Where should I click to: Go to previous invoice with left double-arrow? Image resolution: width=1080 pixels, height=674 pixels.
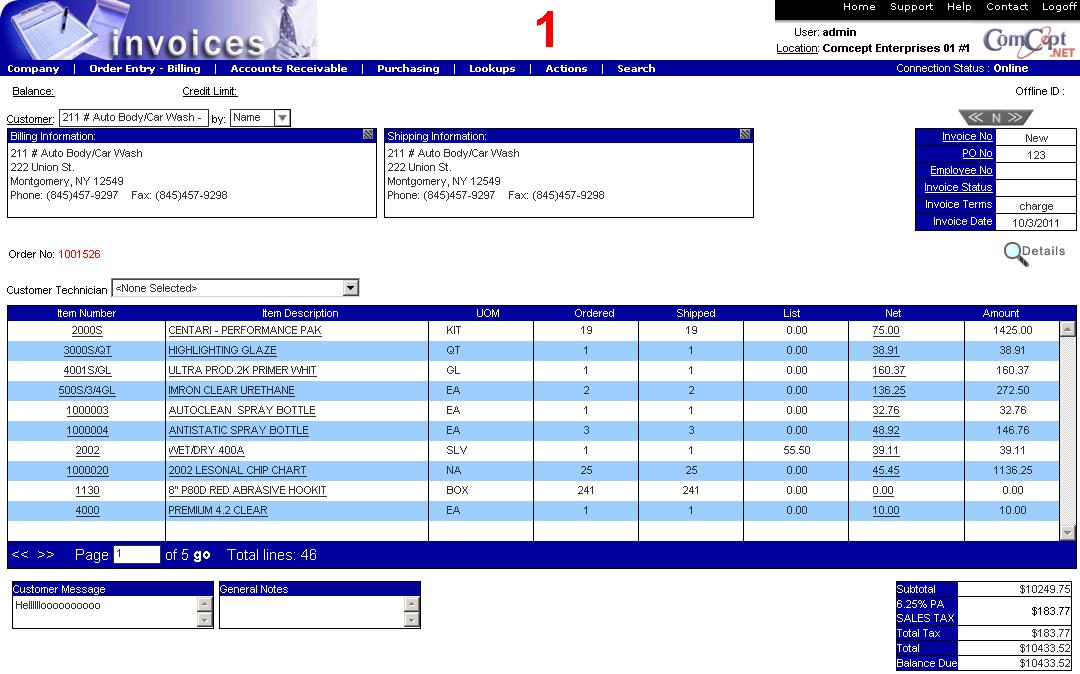pyautogui.click(x=976, y=118)
